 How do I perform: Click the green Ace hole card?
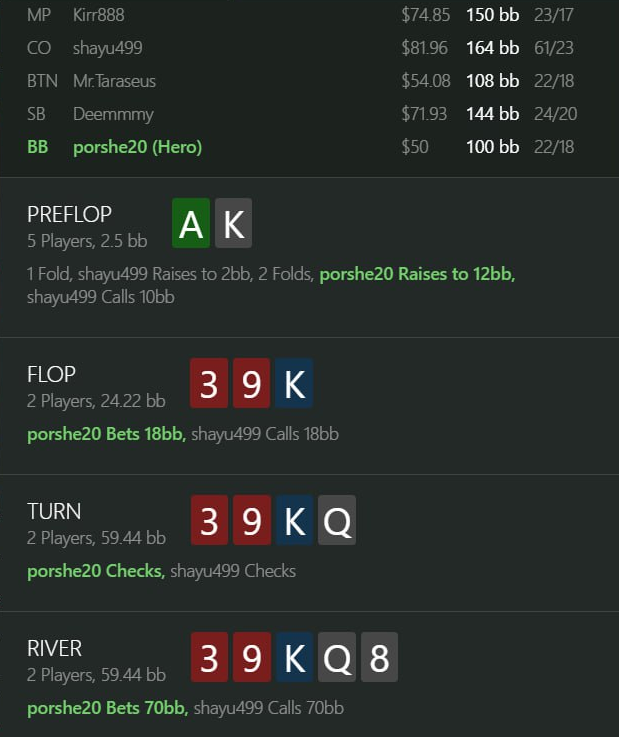(x=191, y=223)
